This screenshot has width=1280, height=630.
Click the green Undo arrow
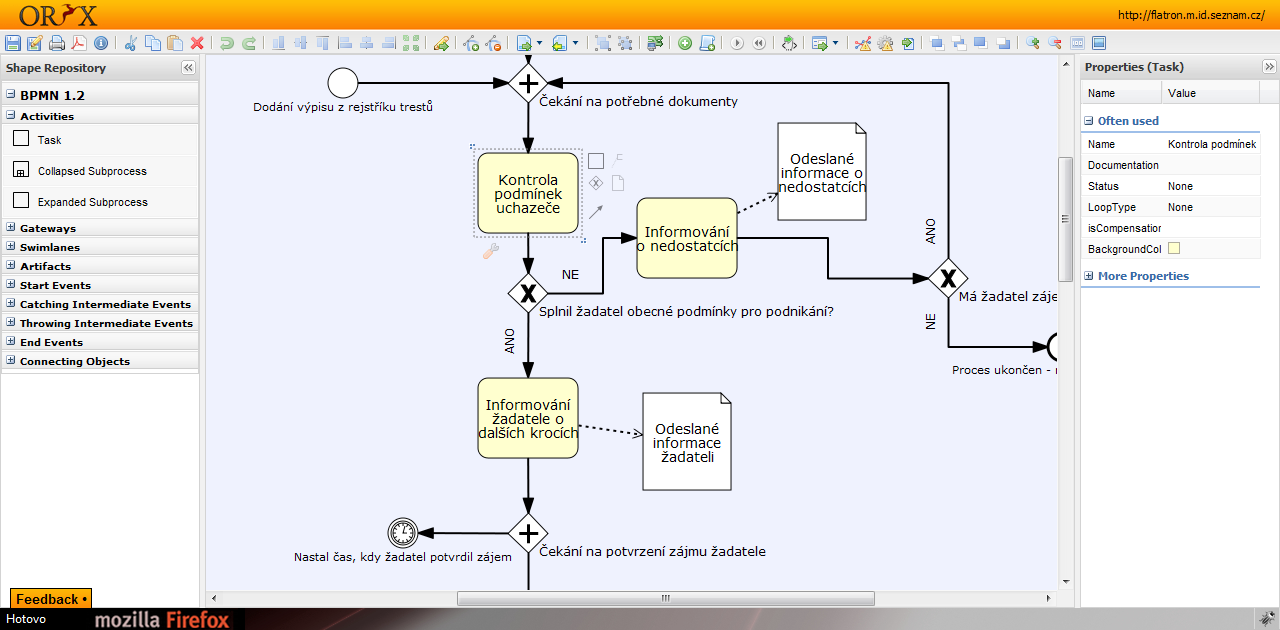pos(227,43)
